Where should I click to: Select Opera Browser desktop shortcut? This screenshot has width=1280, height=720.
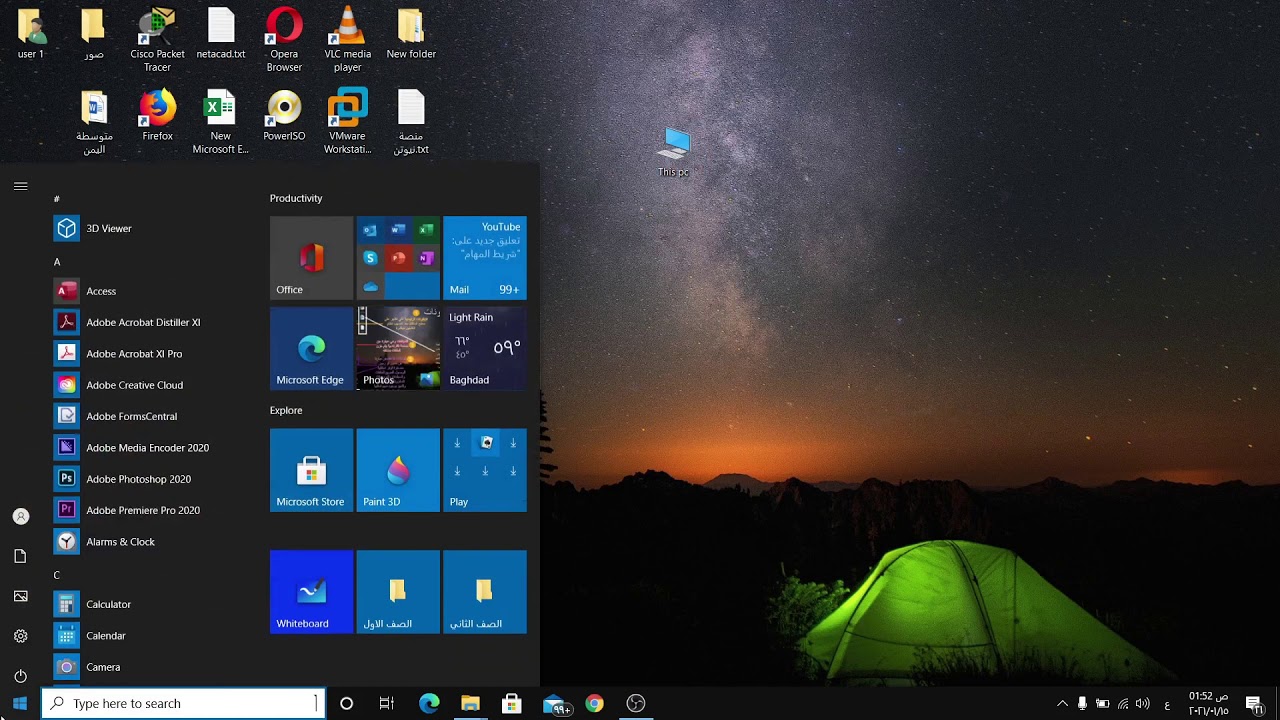284,40
